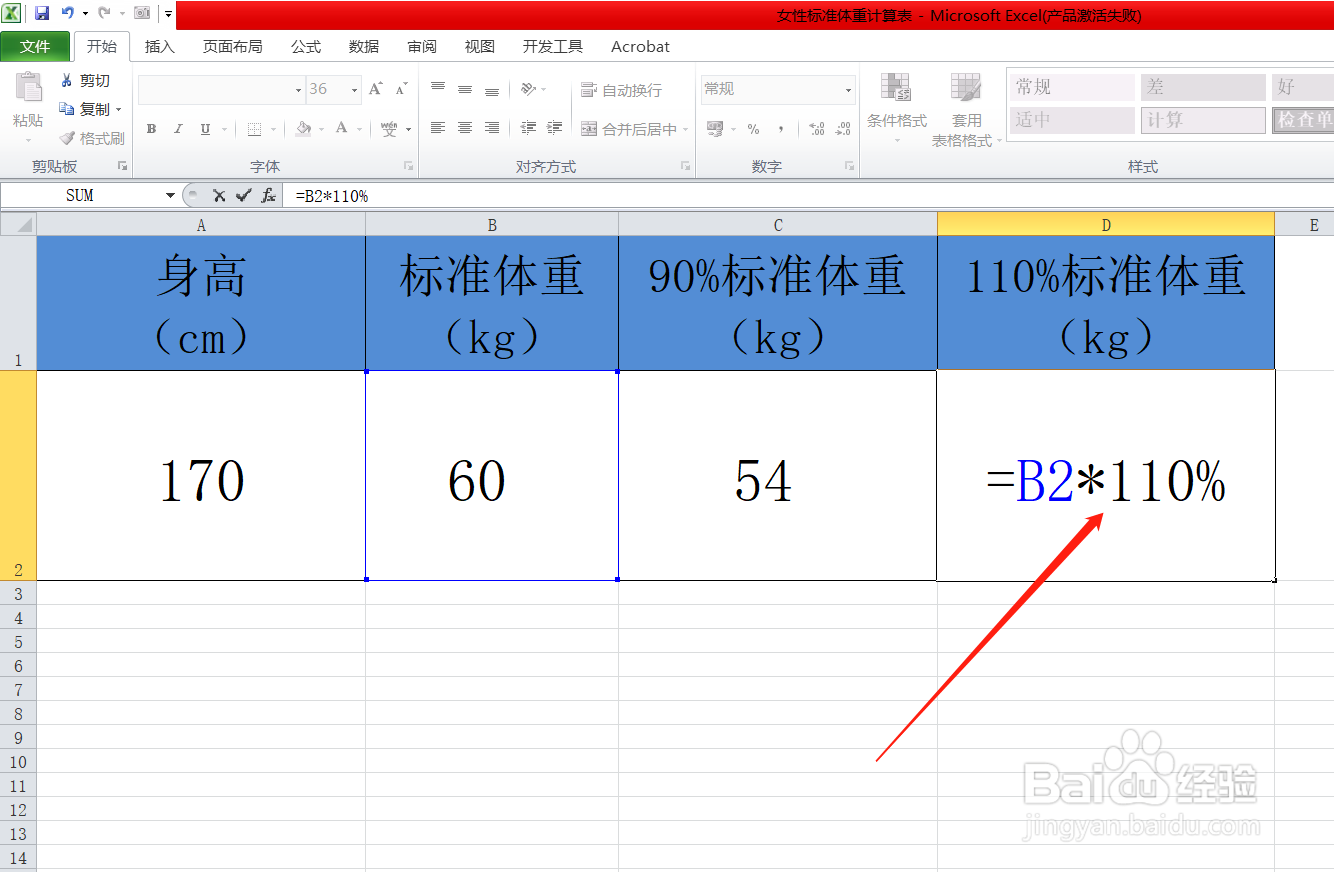This screenshot has width=1334, height=872.
Task: Toggle Underline formatting
Action: click(205, 129)
